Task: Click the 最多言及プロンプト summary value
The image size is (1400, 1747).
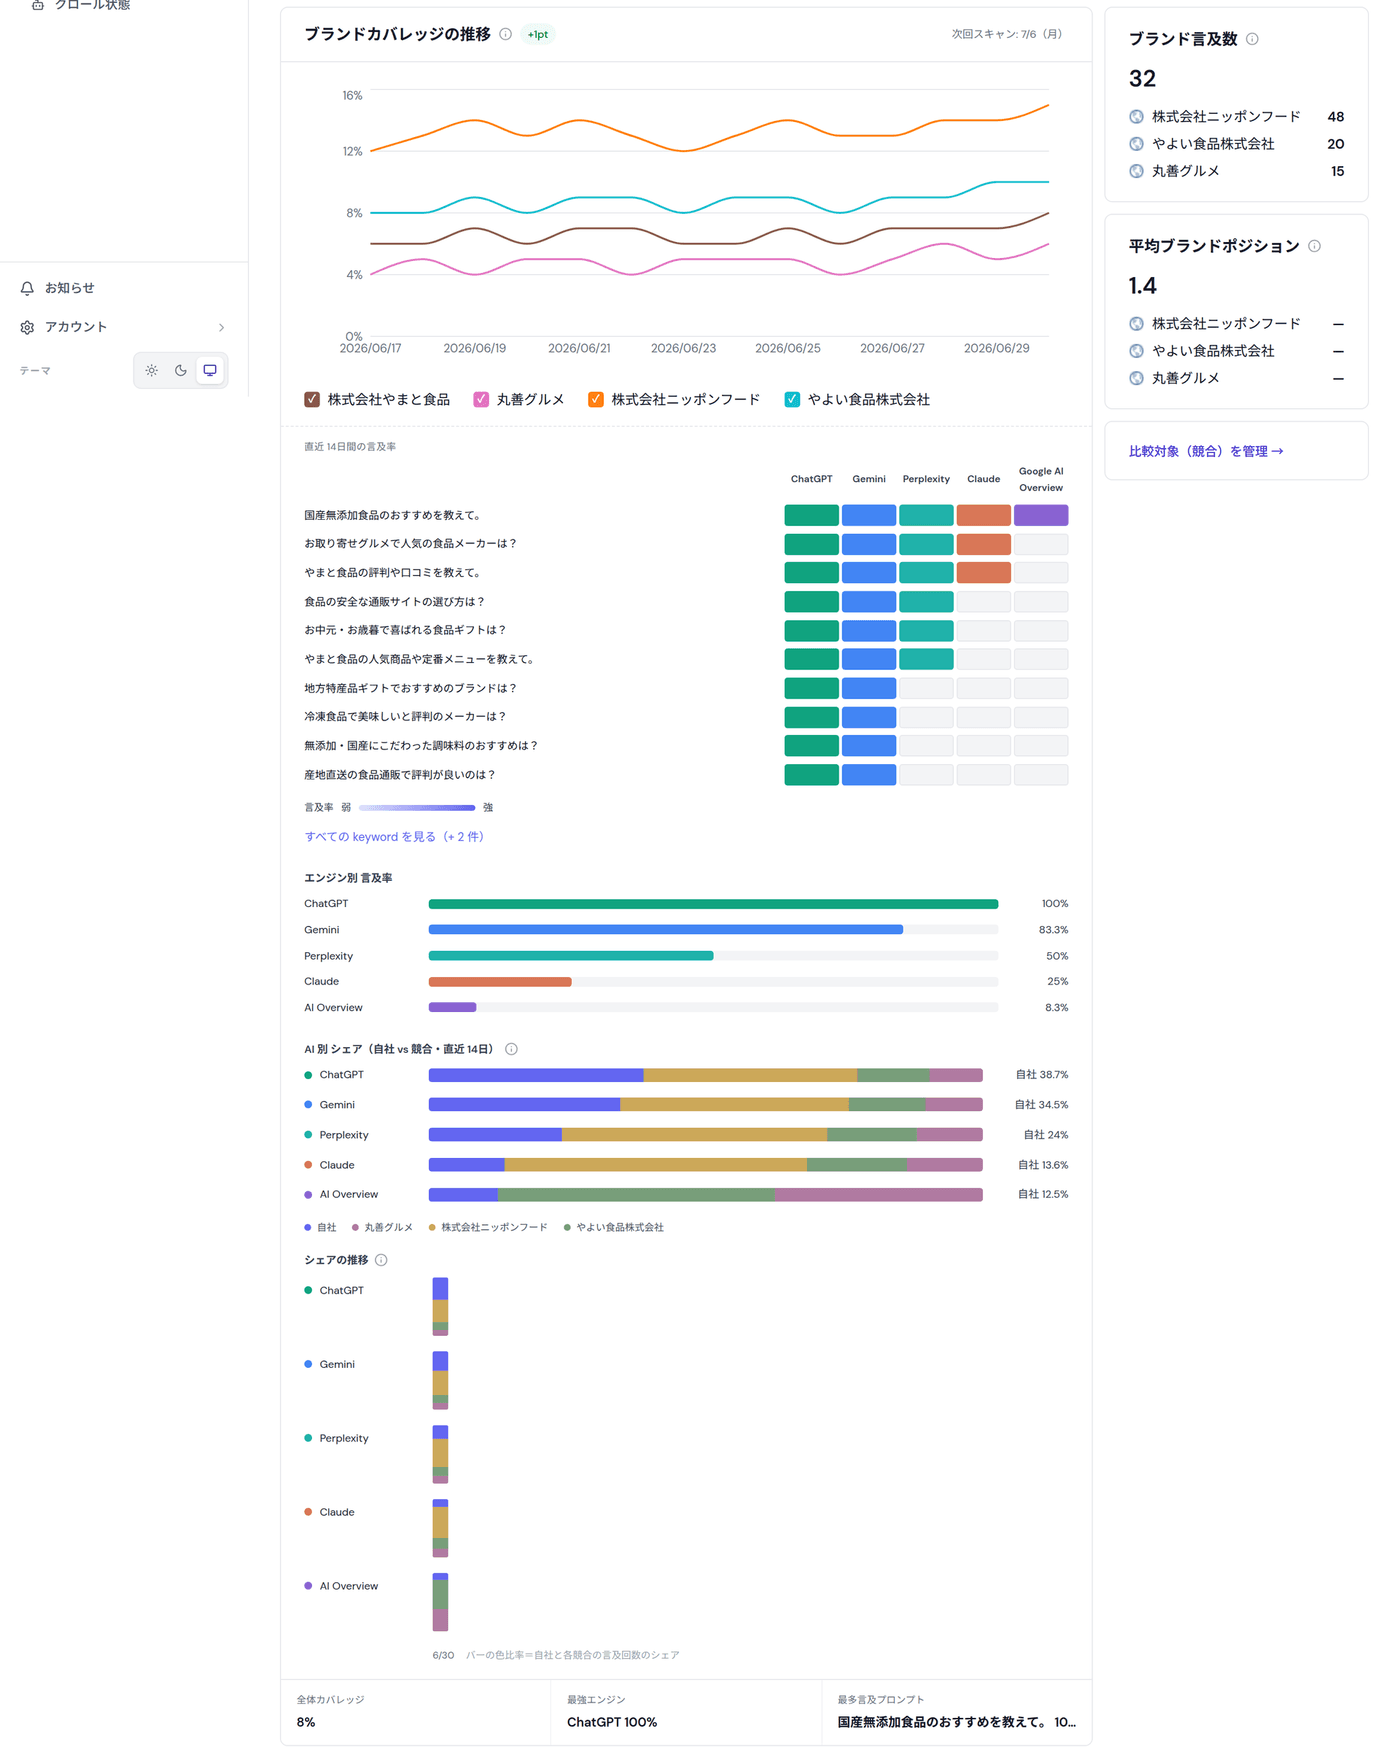Action: pos(957,1723)
